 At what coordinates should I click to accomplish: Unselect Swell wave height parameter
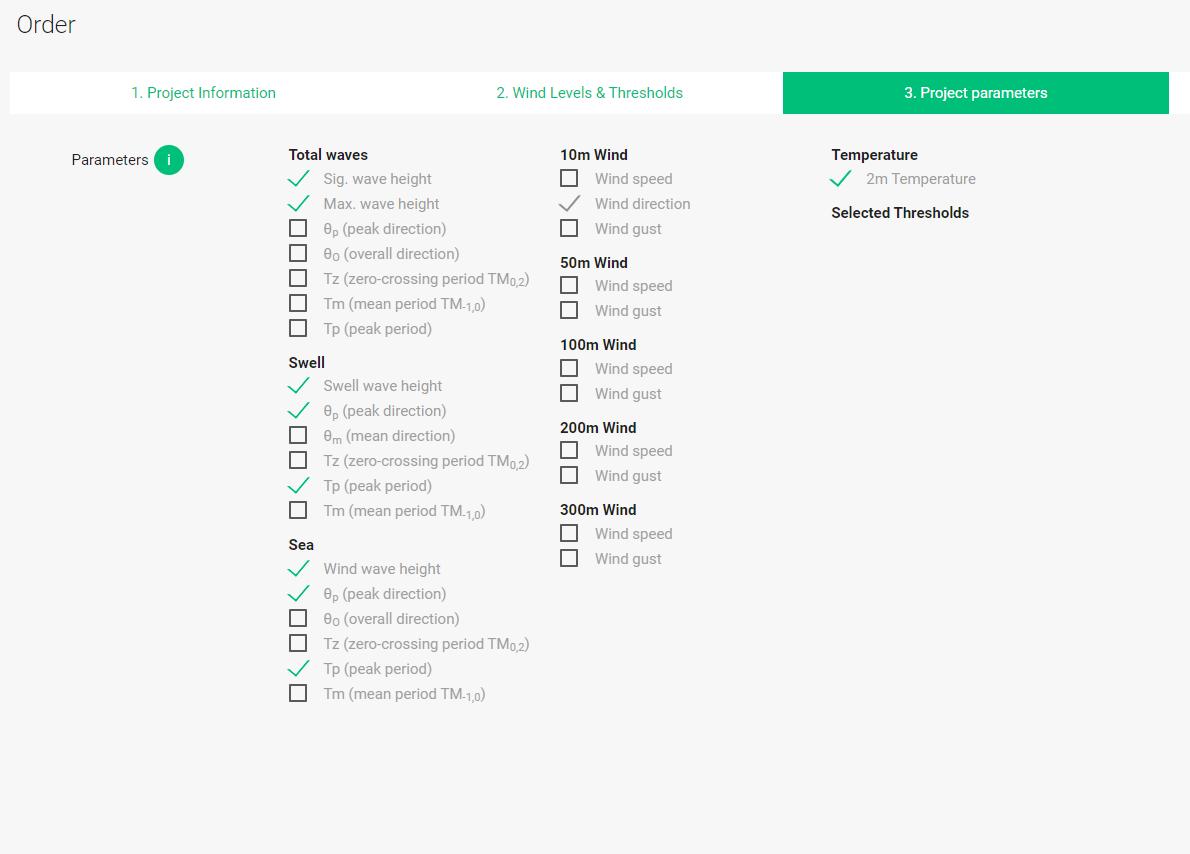point(299,385)
